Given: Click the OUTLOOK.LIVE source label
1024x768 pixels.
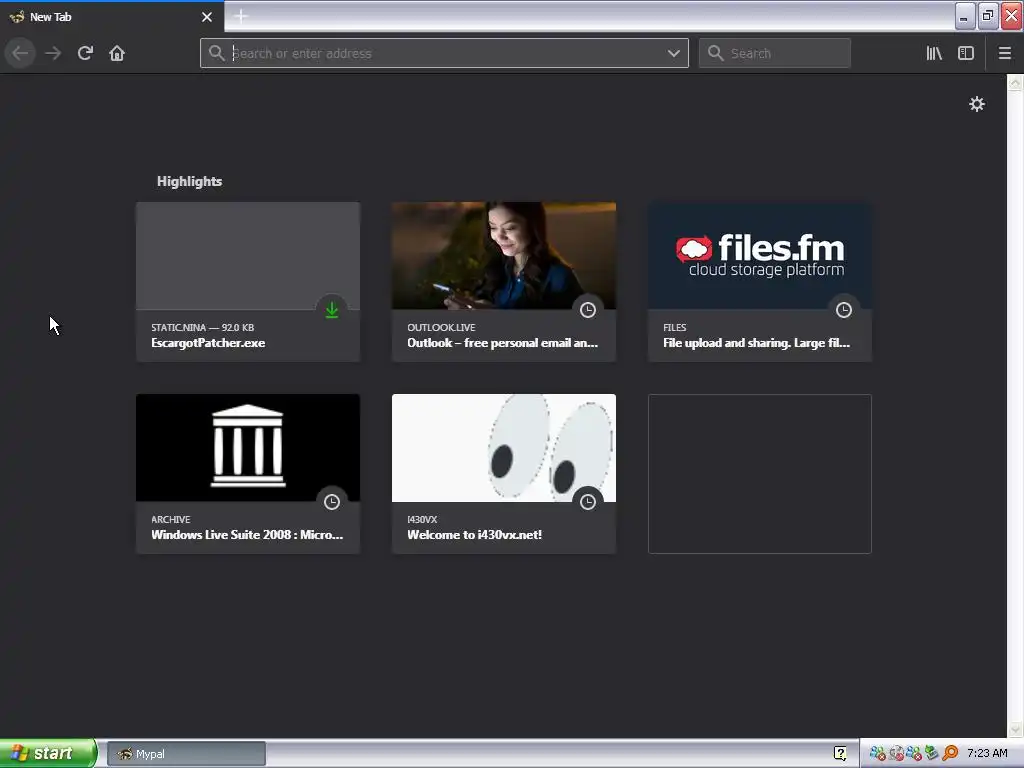Looking at the screenshot, I should pos(441,327).
